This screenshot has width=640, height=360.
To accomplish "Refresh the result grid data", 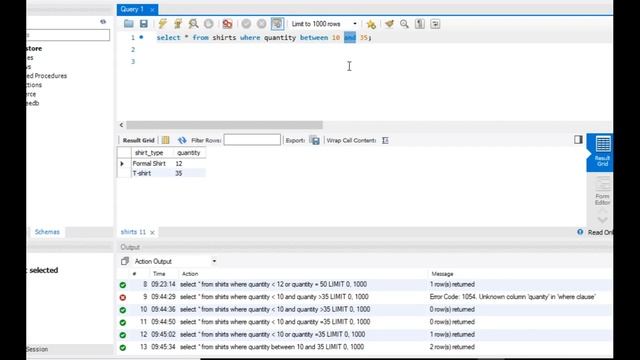I will (182, 140).
